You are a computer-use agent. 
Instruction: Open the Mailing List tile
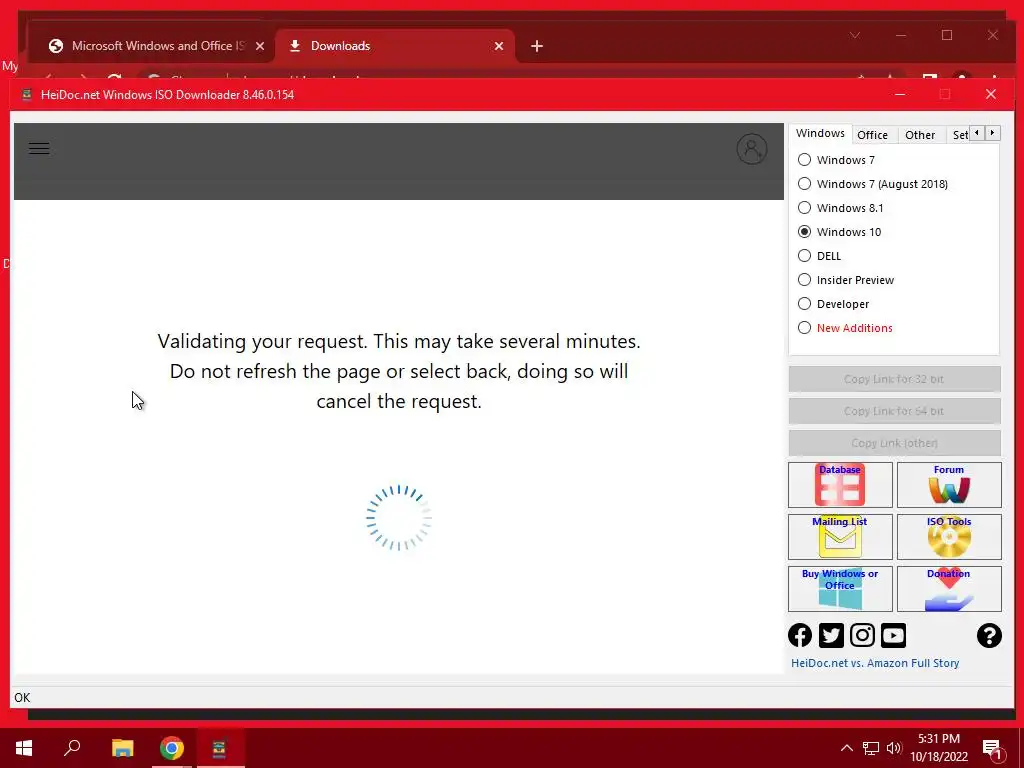(x=840, y=537)
